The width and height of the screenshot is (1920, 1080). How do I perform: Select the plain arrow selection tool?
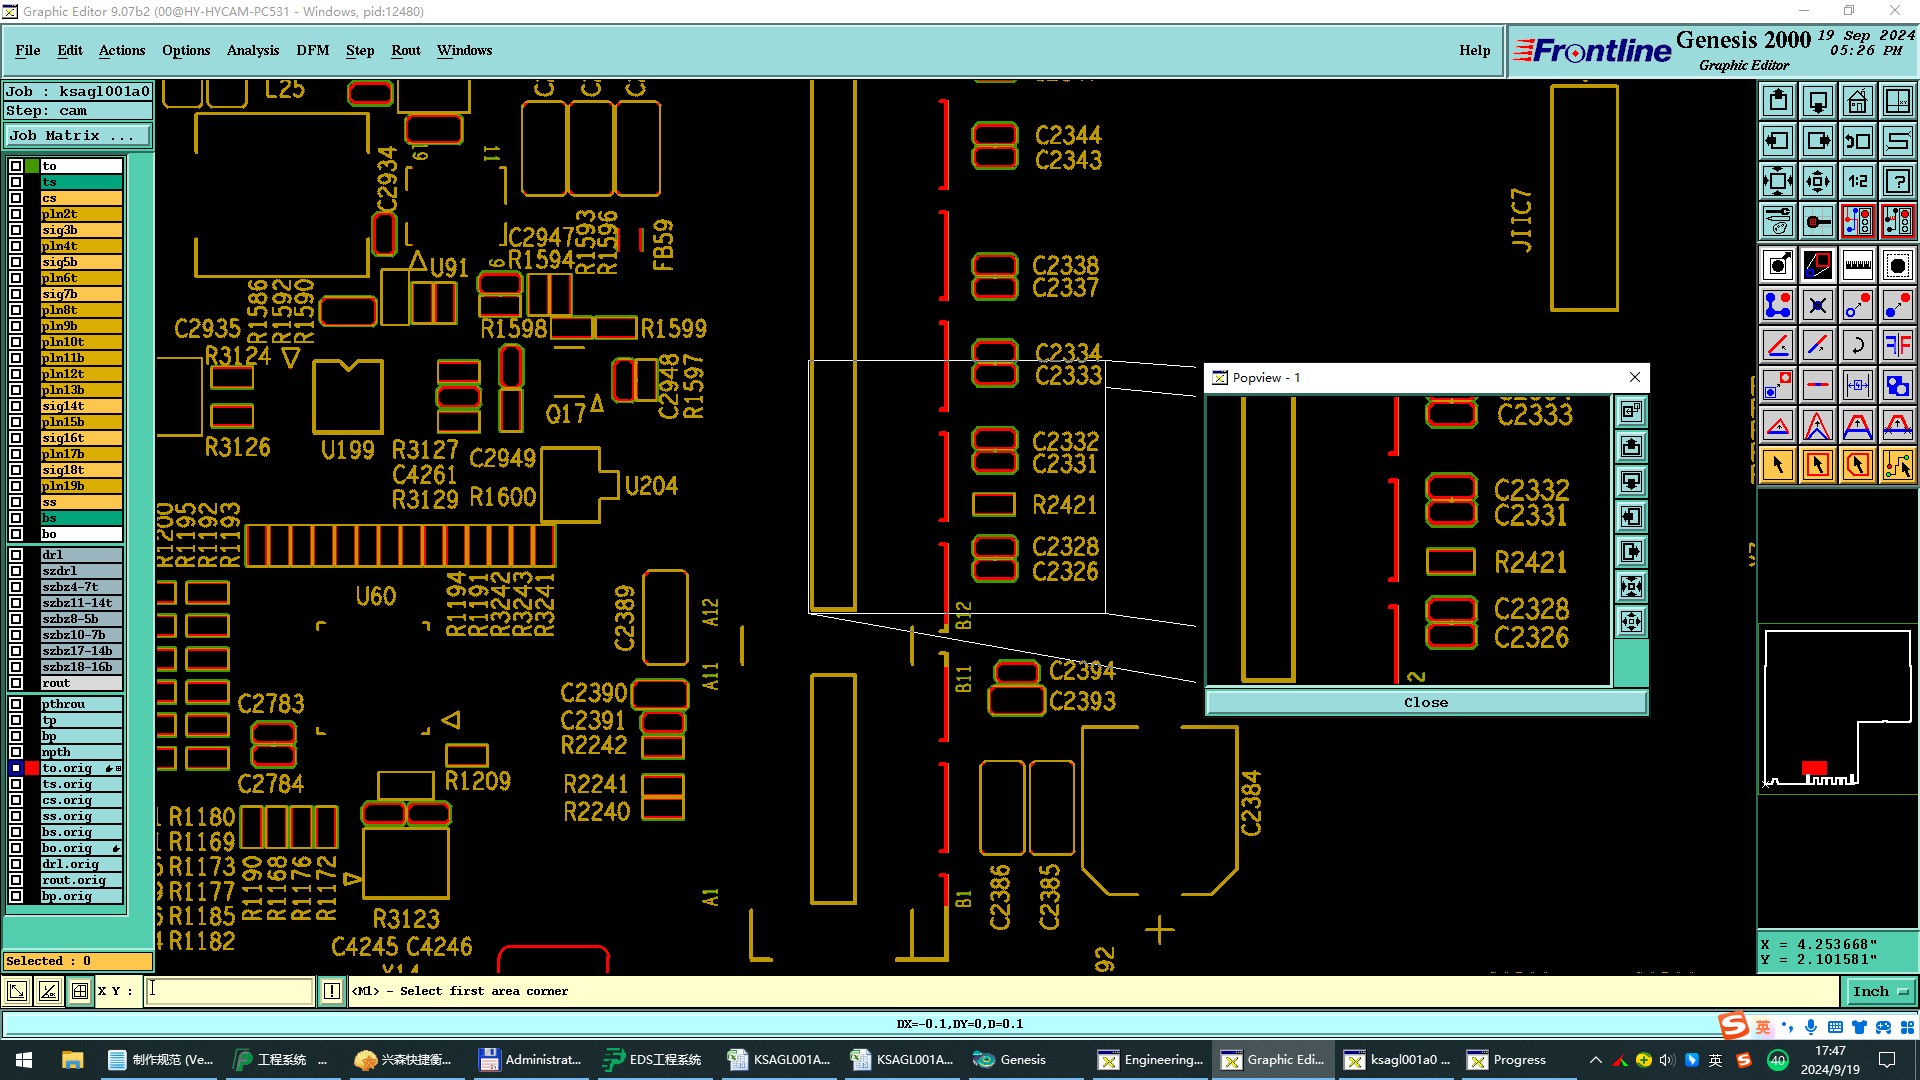pos(1778,465)
